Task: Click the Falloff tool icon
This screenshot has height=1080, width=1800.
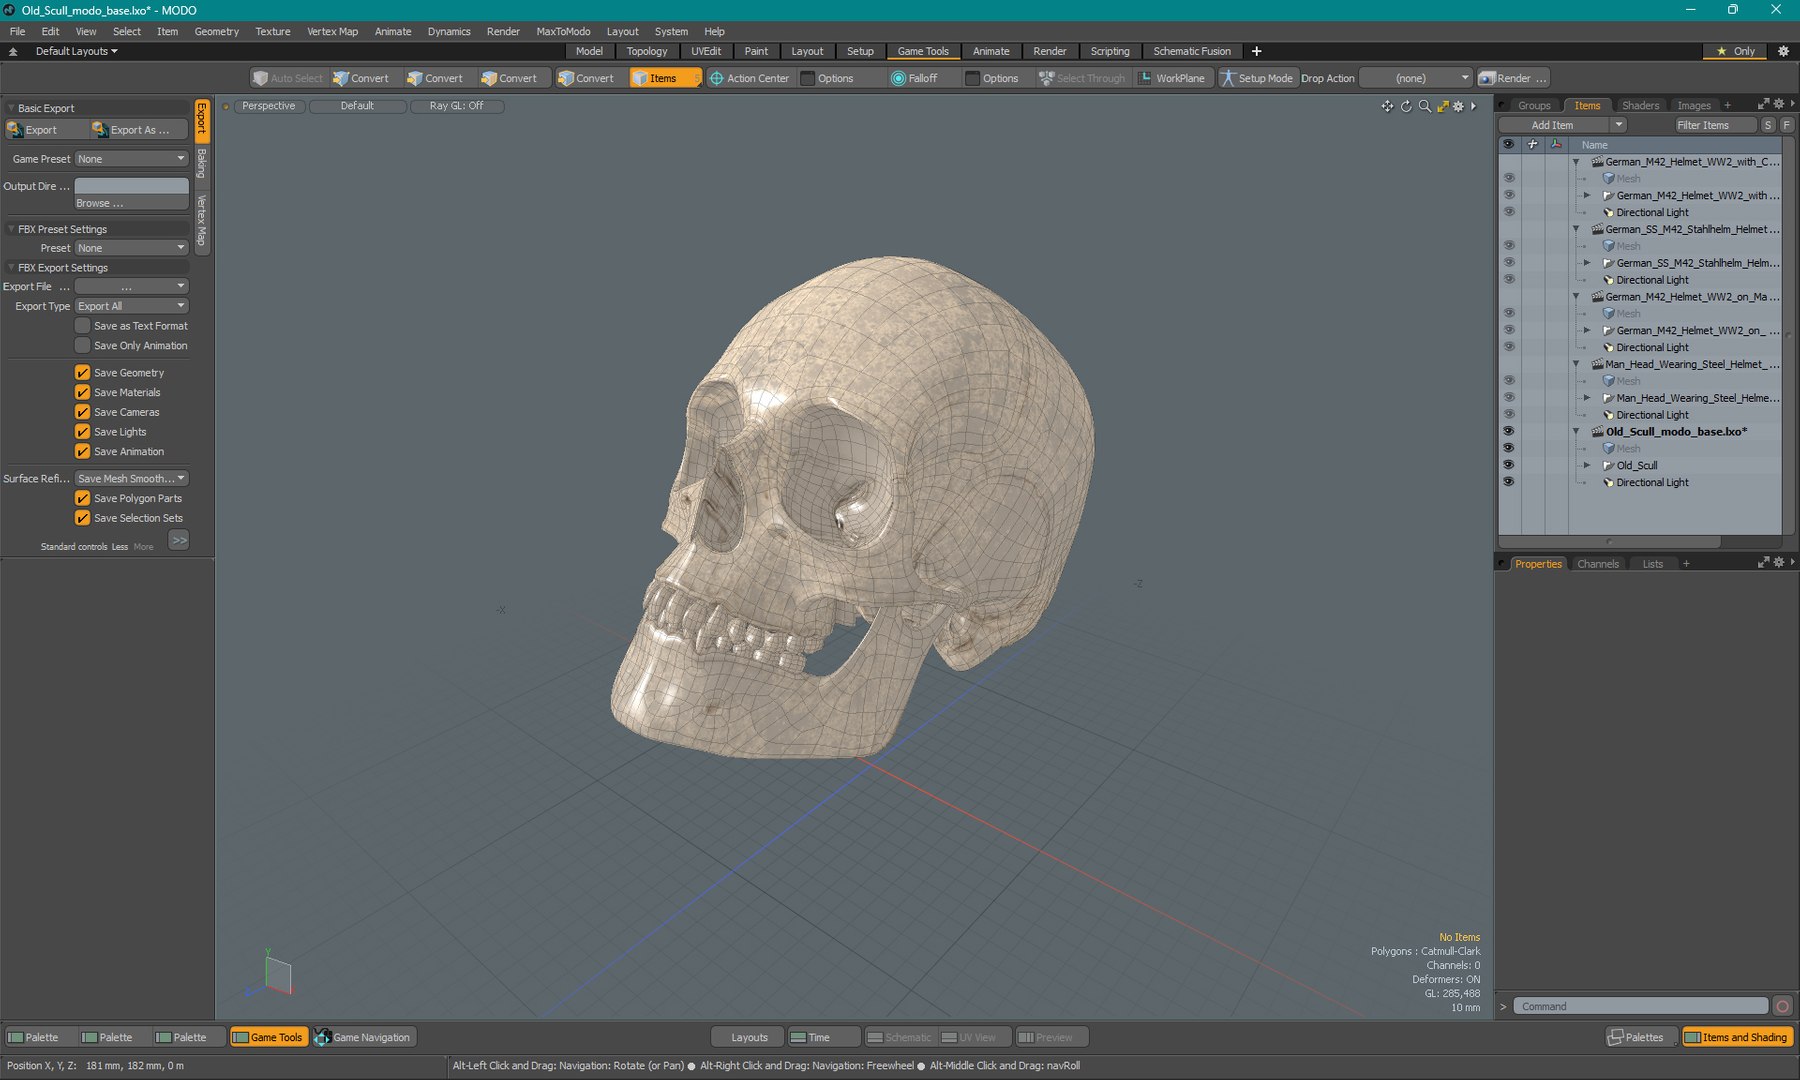Action: [x=898, y=78]
